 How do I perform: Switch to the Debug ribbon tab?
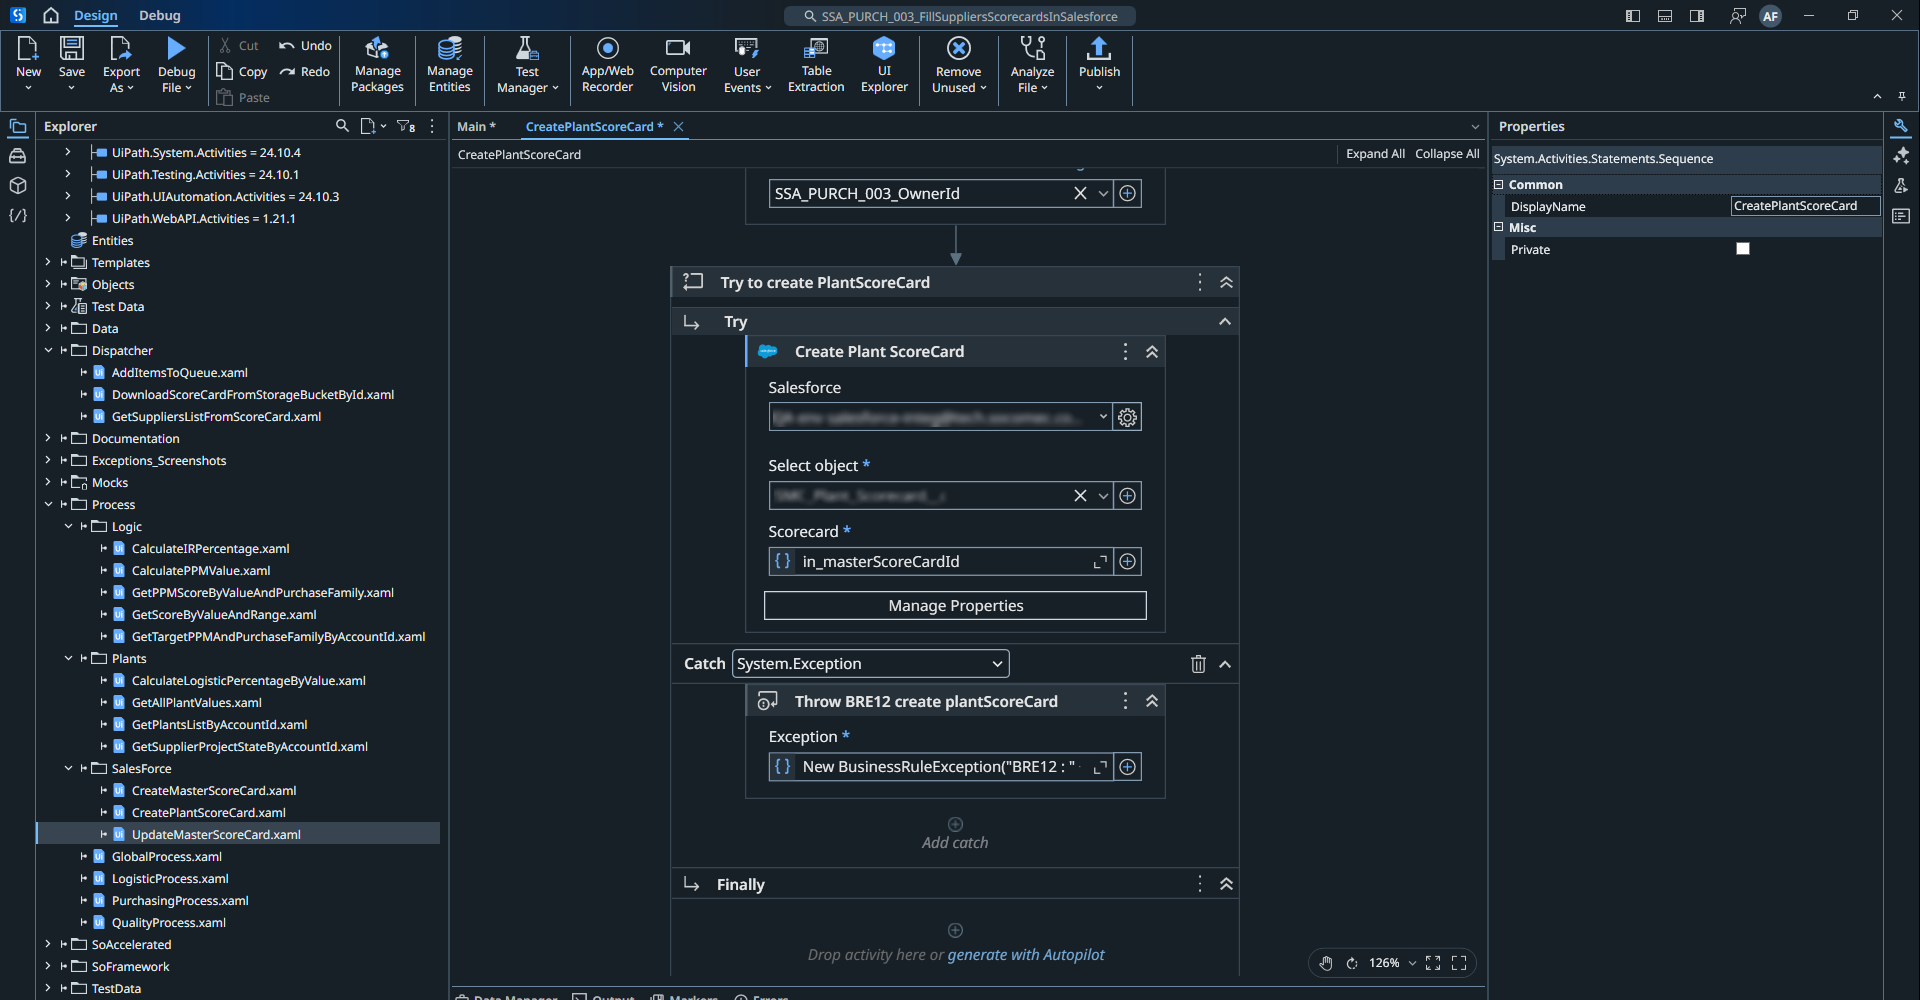pyautogui.click(x=160, y=15)
